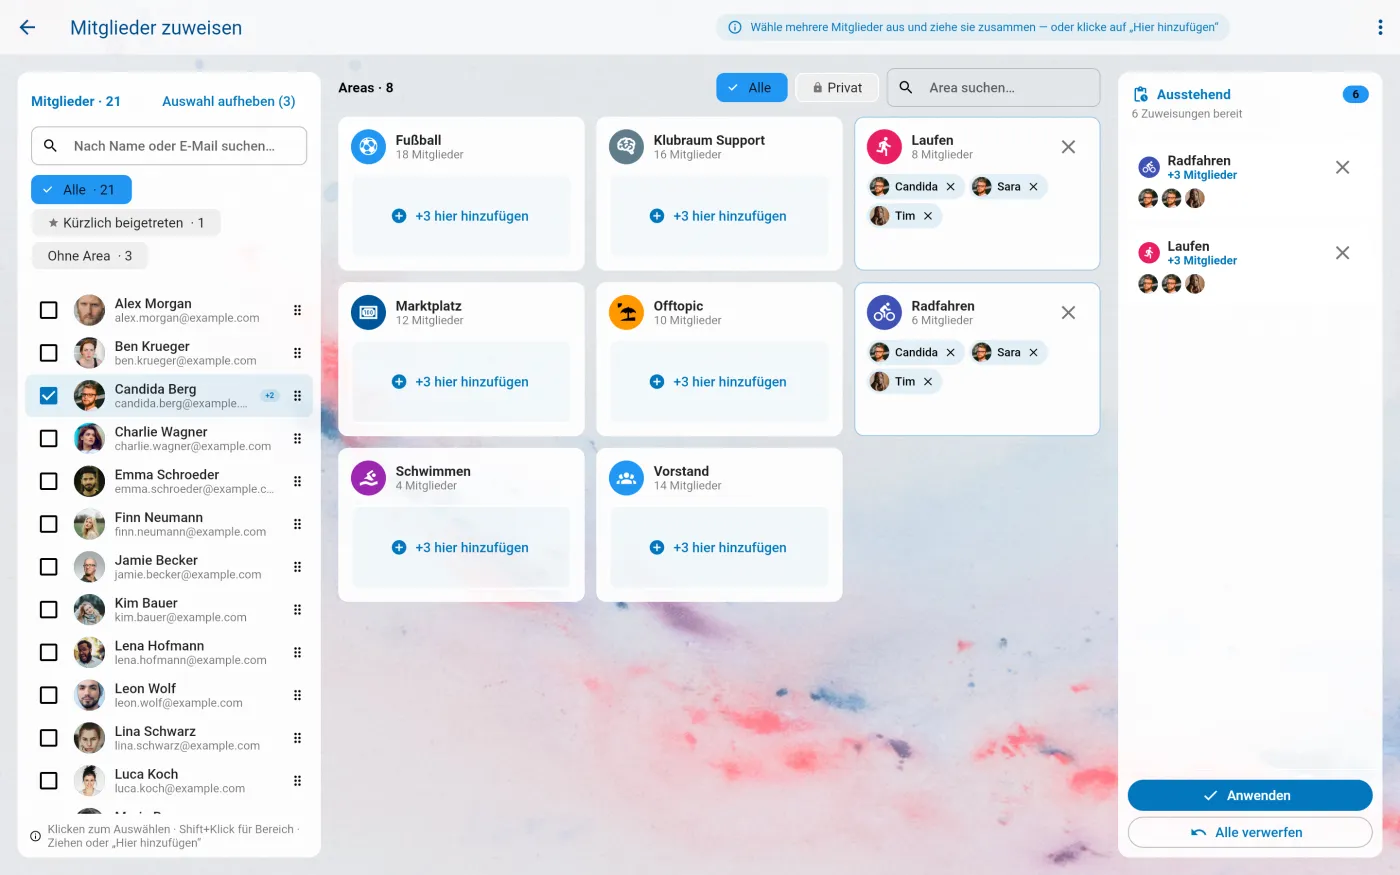Filter members by Ohne Area

coord(90,256)
